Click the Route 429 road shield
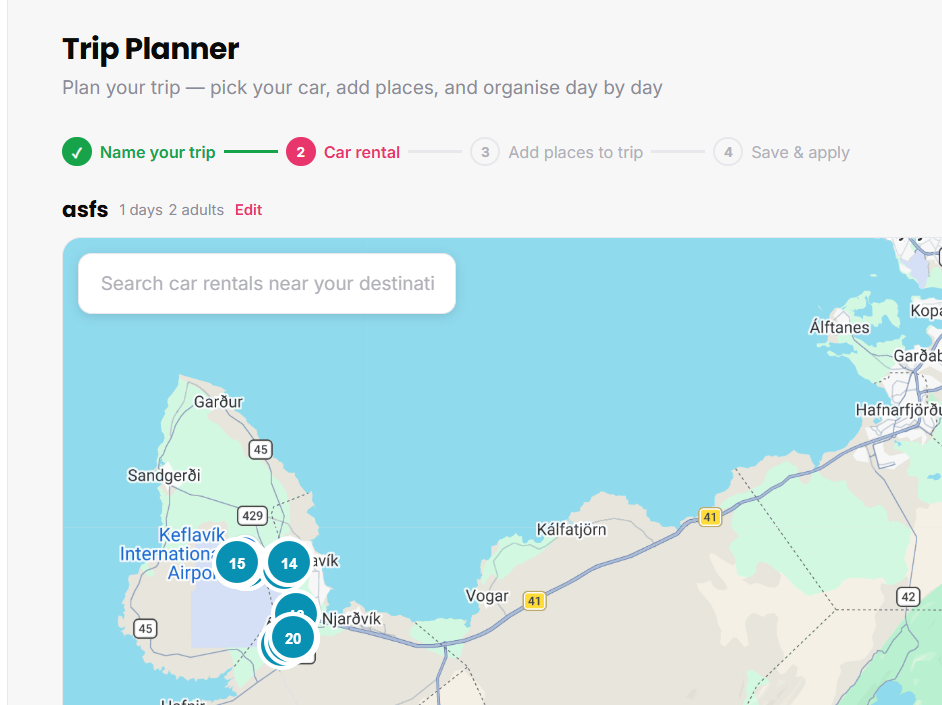Image resolution: width=942 pixels, height=705 pixels. [251, 515]
